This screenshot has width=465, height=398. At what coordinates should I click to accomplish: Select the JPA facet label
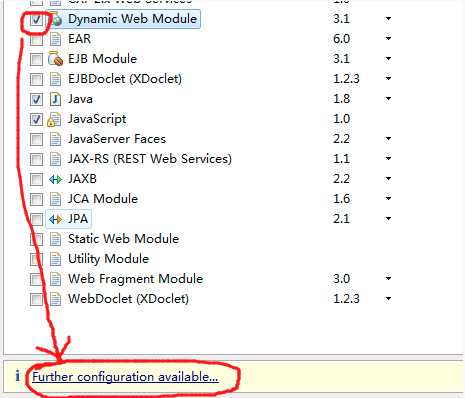click(78, 219)
